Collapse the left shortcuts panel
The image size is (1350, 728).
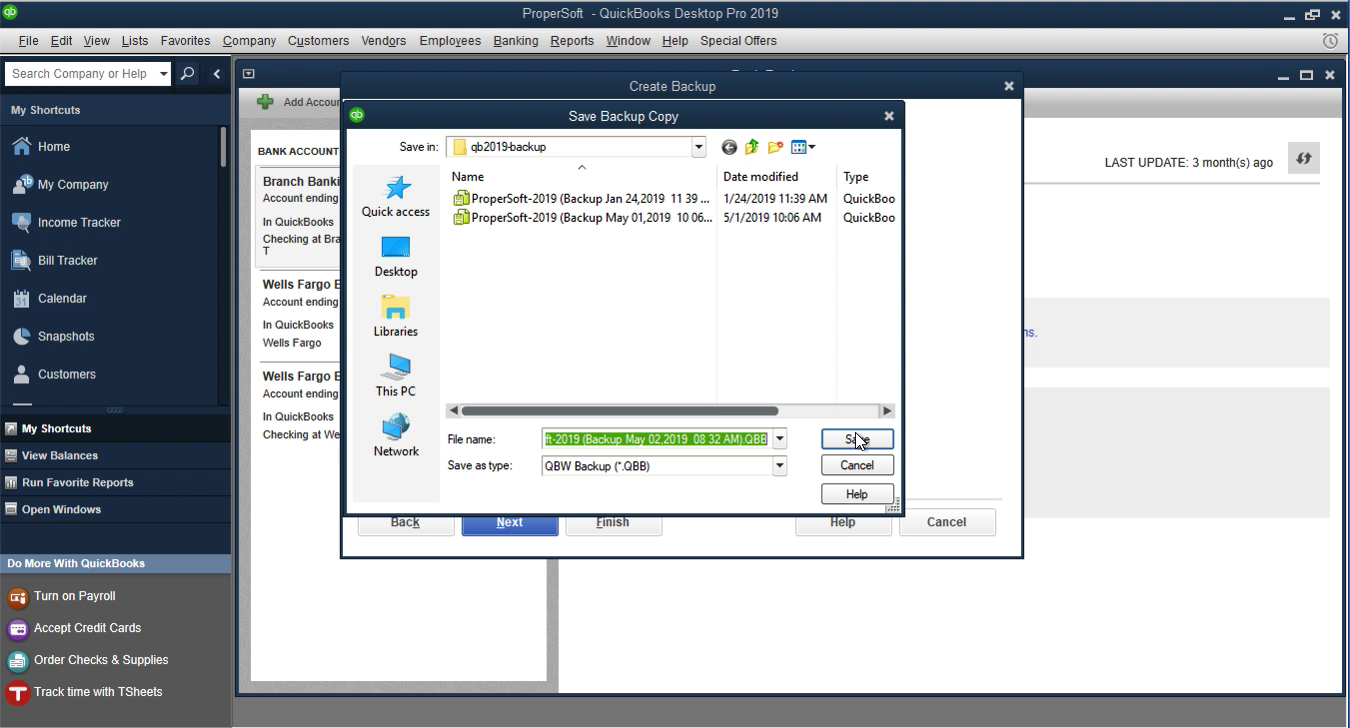pos(217,74)
